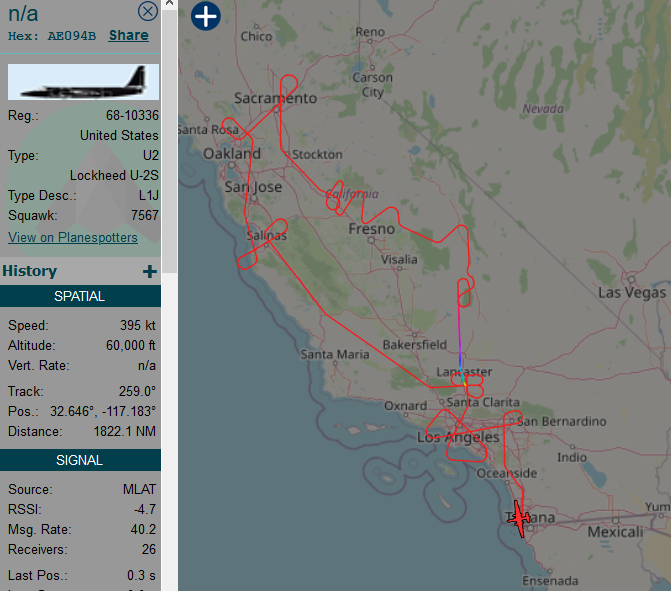Image resolution: width=671 pixels, height=591 pixels.
Task: Click the altitude value 60,000 ft
Action: click(x=131, y=346)
